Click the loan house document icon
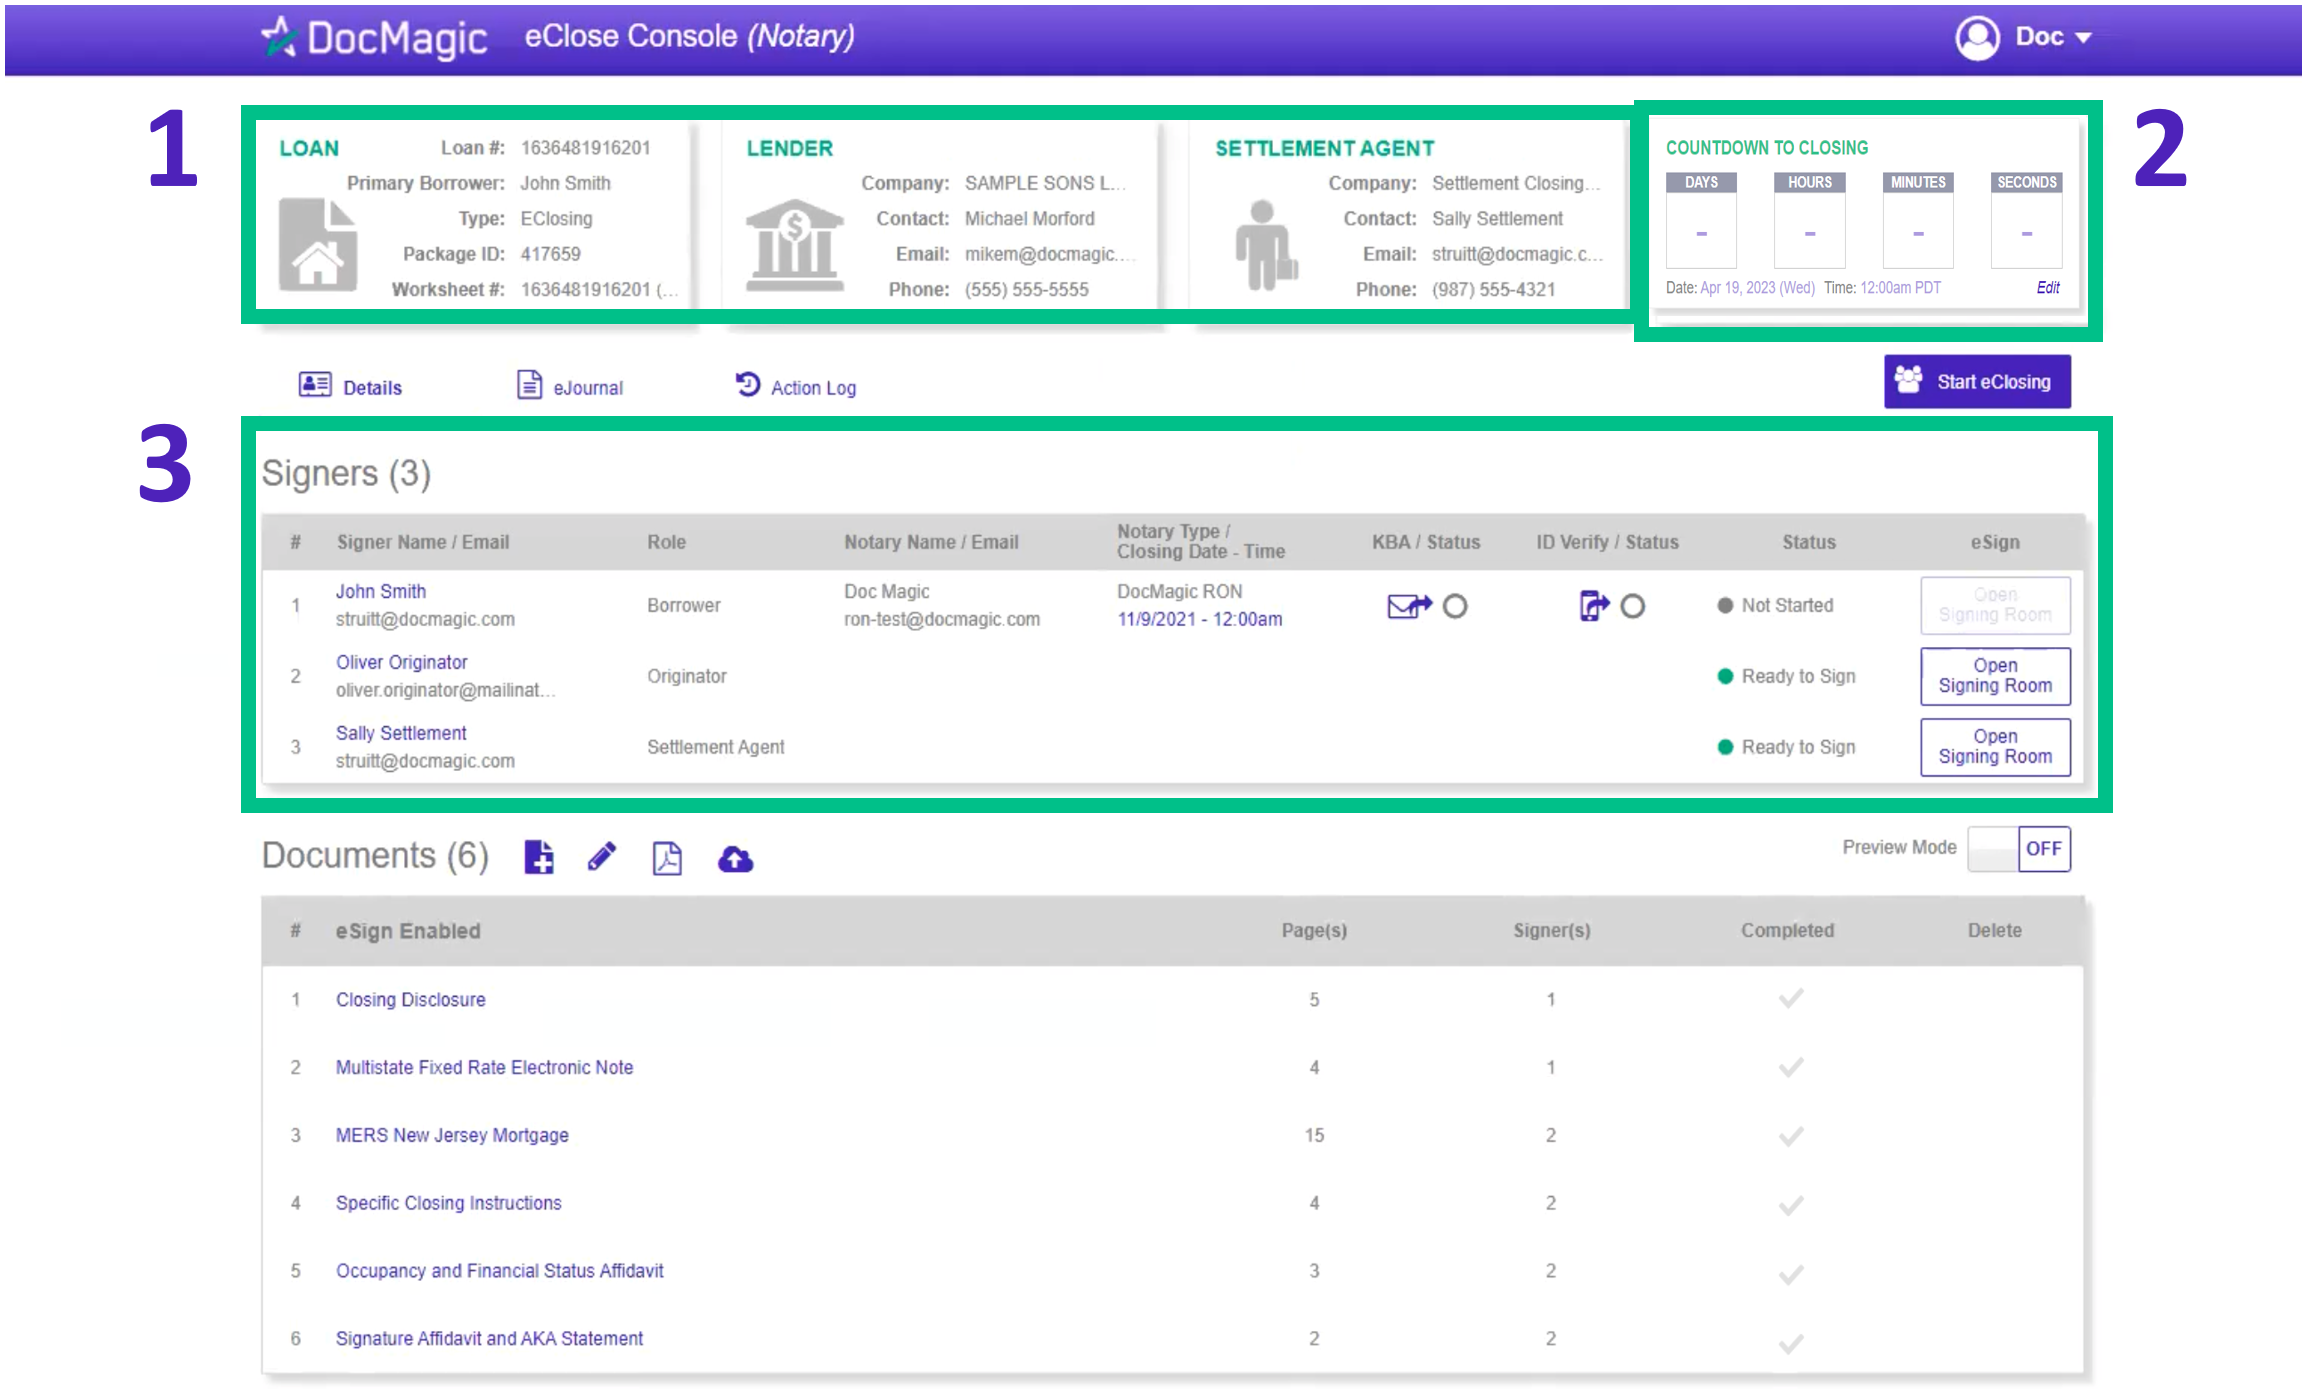 pos(317,245)
